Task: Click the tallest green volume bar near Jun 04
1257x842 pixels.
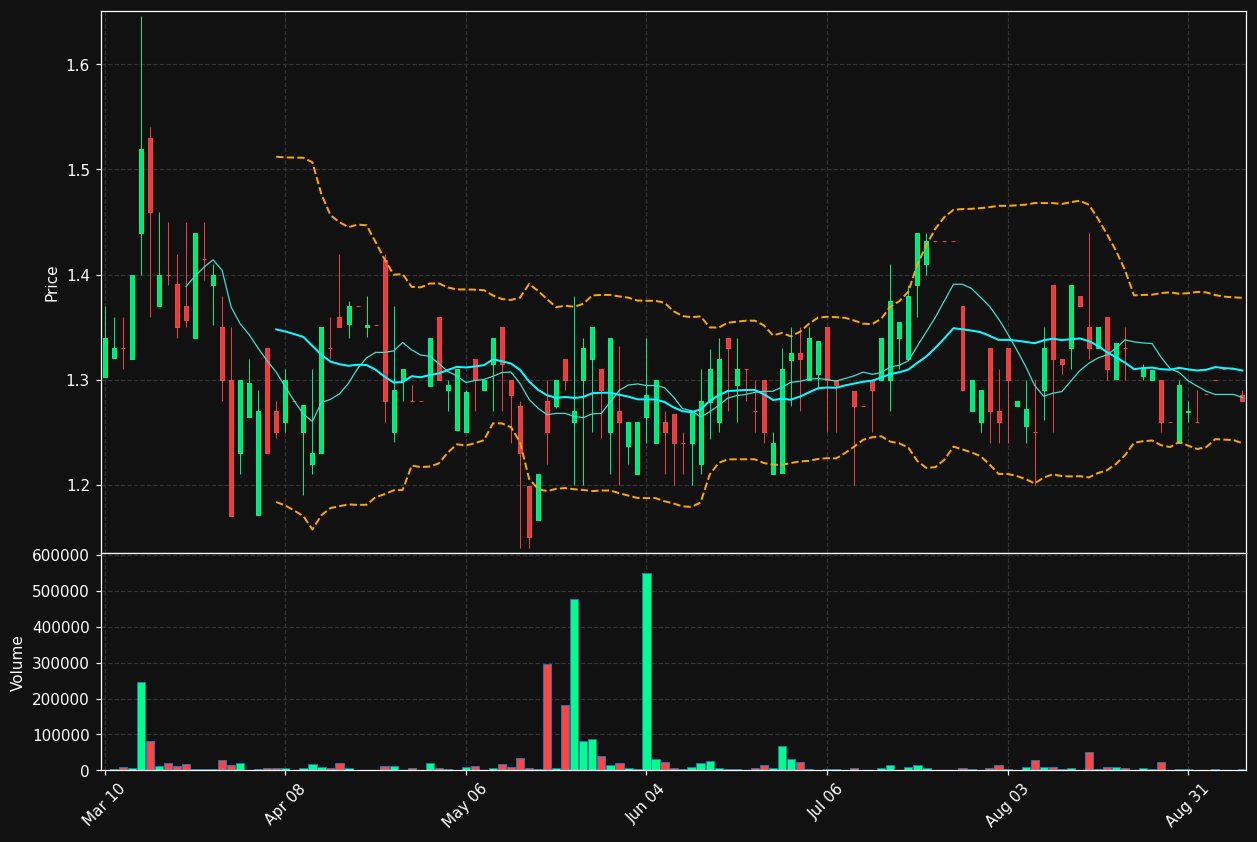Action: click(647, 672)
